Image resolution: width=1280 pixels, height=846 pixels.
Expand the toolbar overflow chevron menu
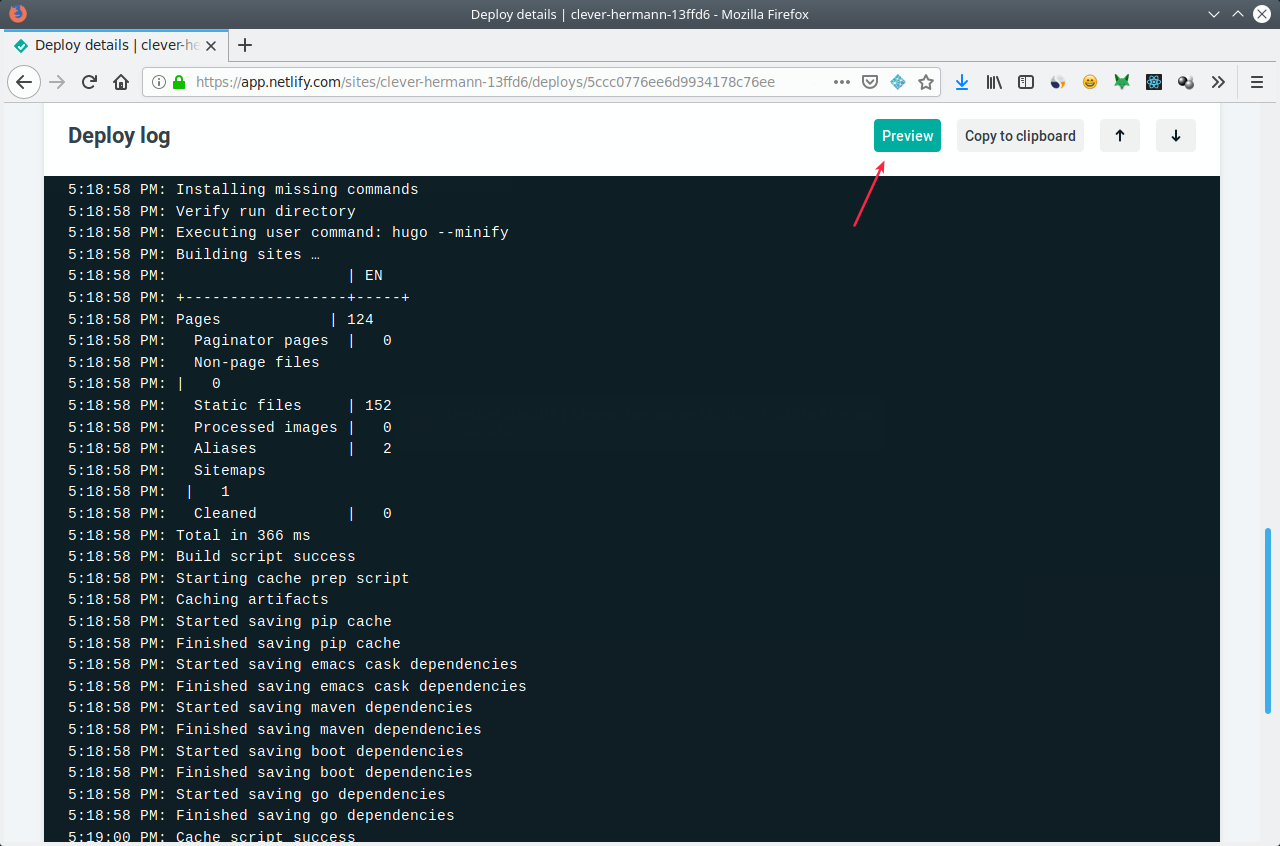click(x=1218, y=82)
